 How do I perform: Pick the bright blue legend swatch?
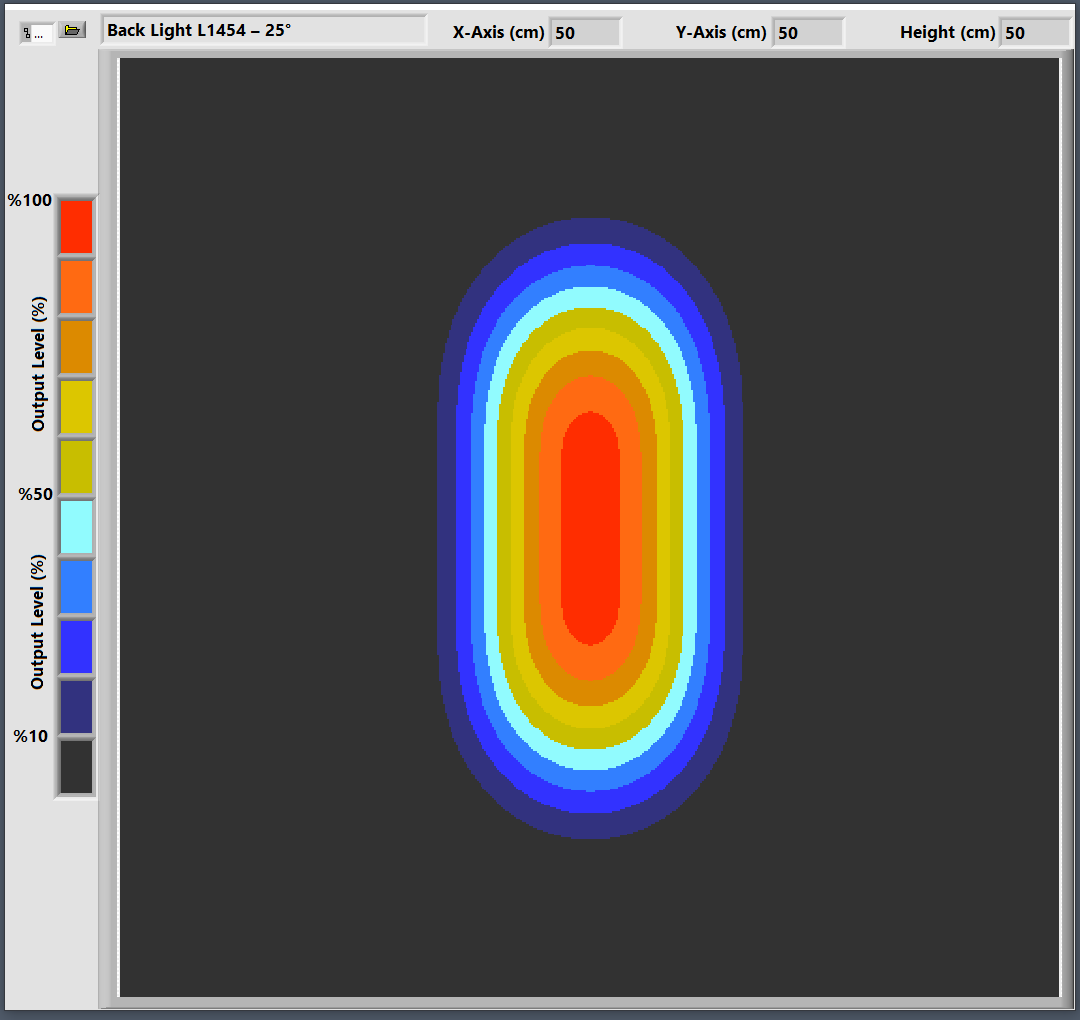(x=76, y=647)
